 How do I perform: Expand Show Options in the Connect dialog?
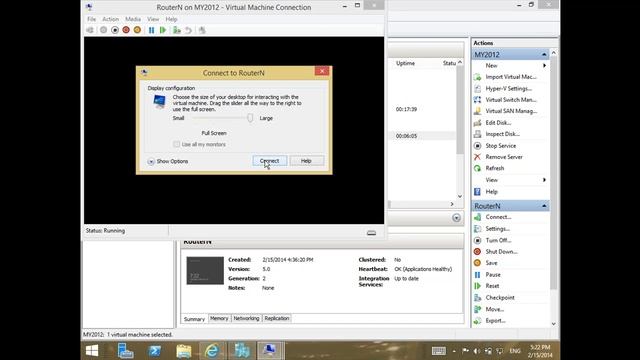[168, 161]
